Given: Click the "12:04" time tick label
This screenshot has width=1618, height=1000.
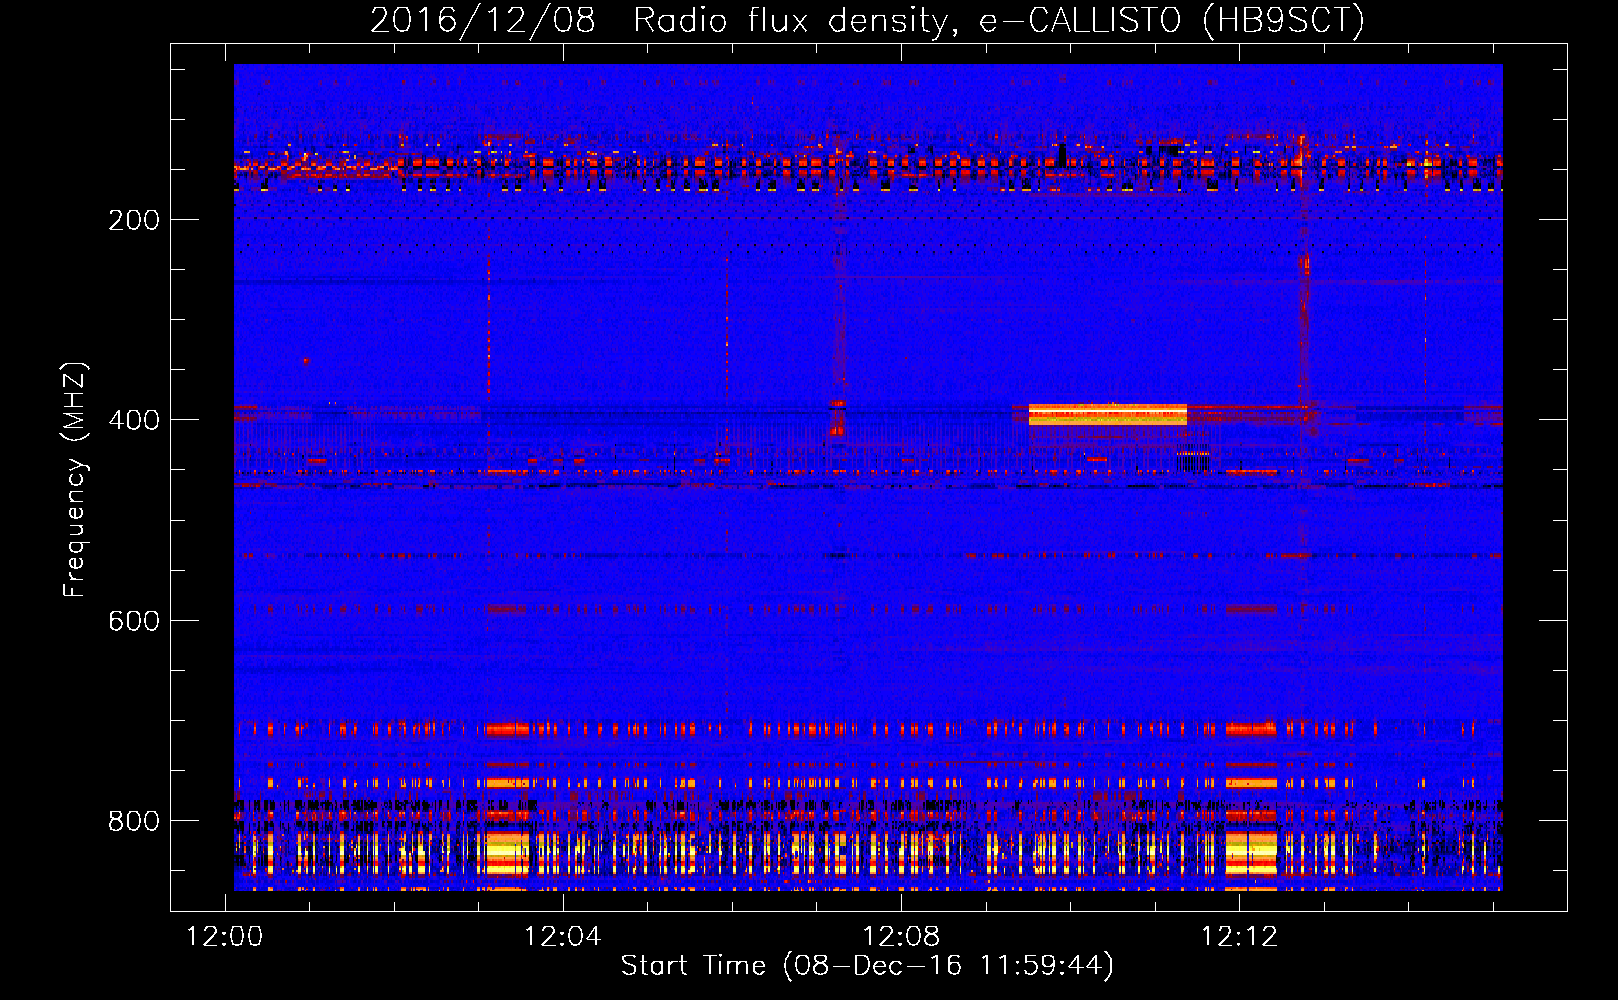Looking at the screenshot, I should tap(563, 936).
